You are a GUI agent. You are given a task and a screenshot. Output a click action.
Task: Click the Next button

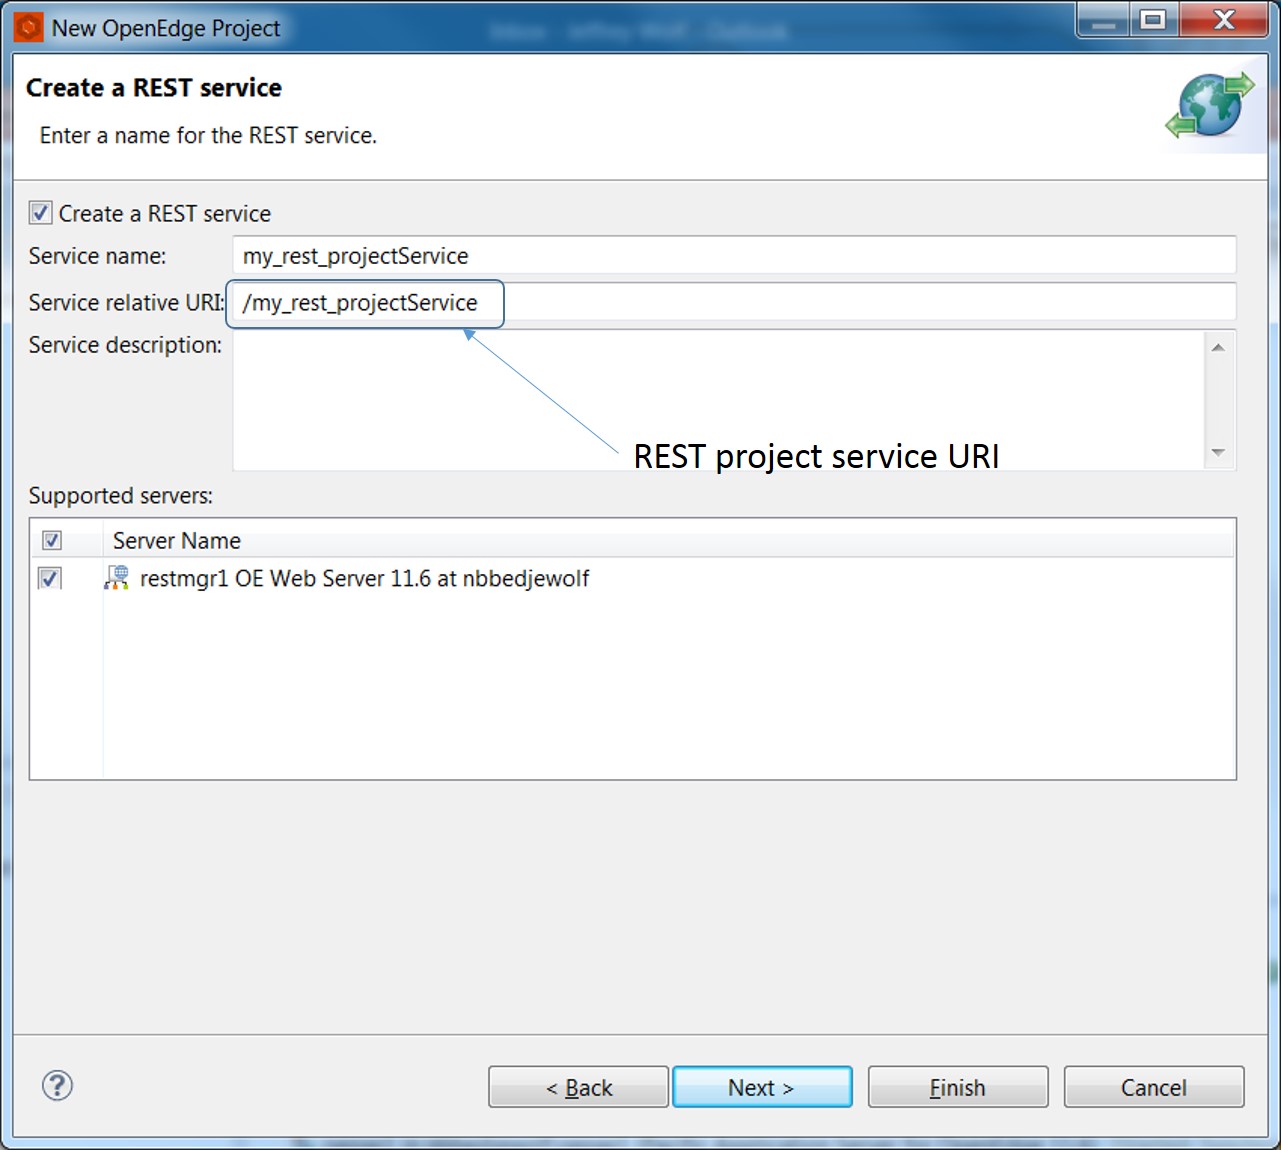pyautogui.click(x=762, y=1087)
